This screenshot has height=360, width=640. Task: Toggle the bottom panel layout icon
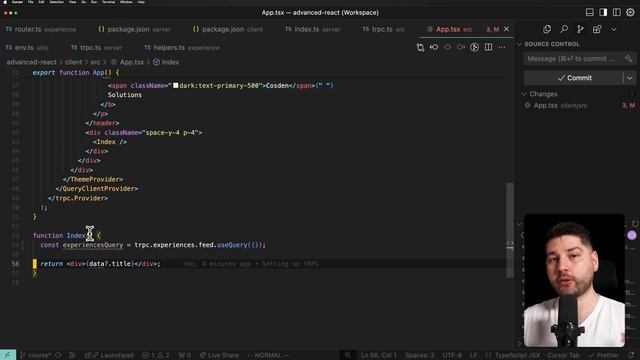pos(589,12)
